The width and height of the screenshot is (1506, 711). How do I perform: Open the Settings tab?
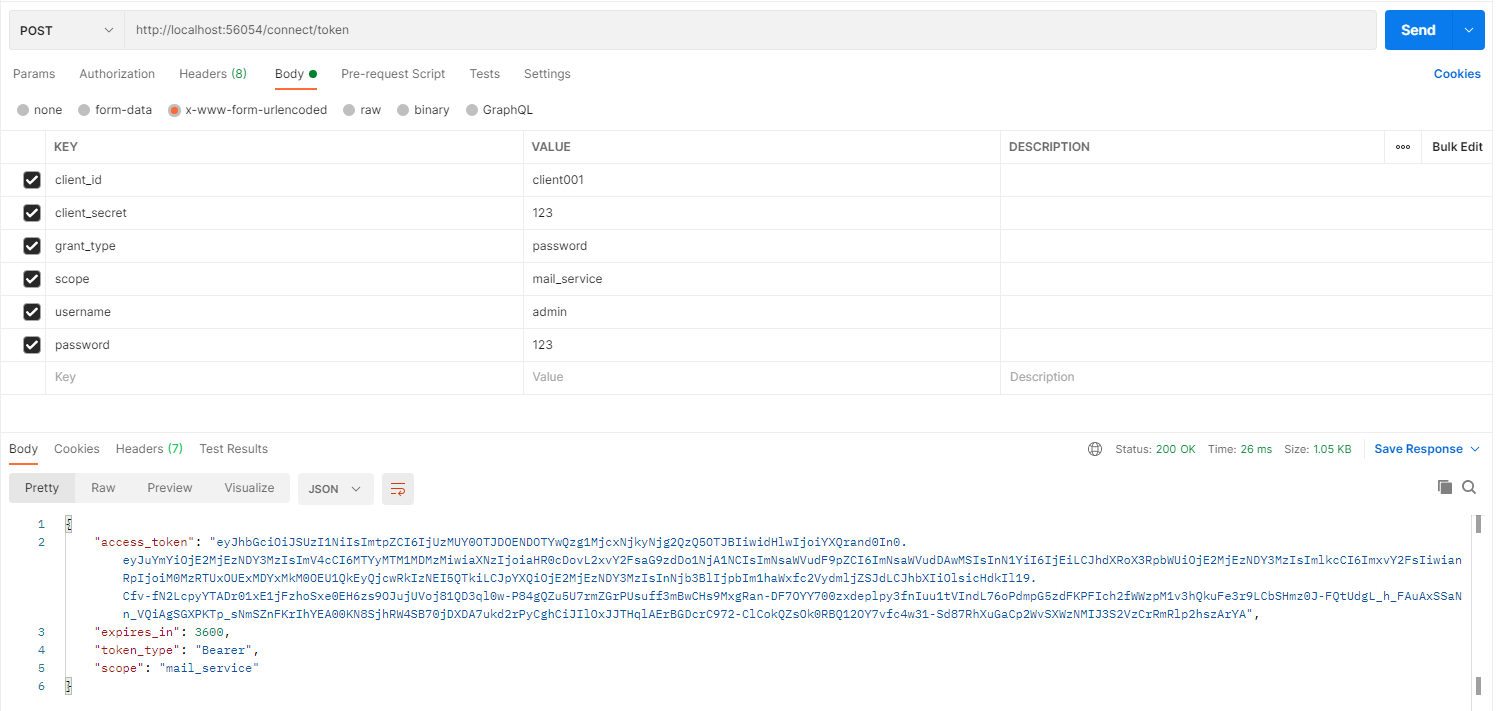(x=547, y=74)
